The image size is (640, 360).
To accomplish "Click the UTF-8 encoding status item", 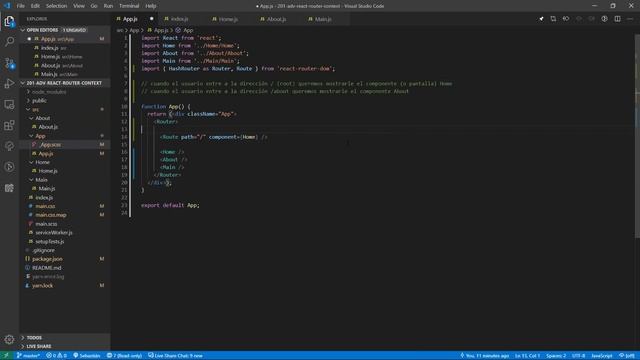I will pyautogui.click(x=578, y=356).
